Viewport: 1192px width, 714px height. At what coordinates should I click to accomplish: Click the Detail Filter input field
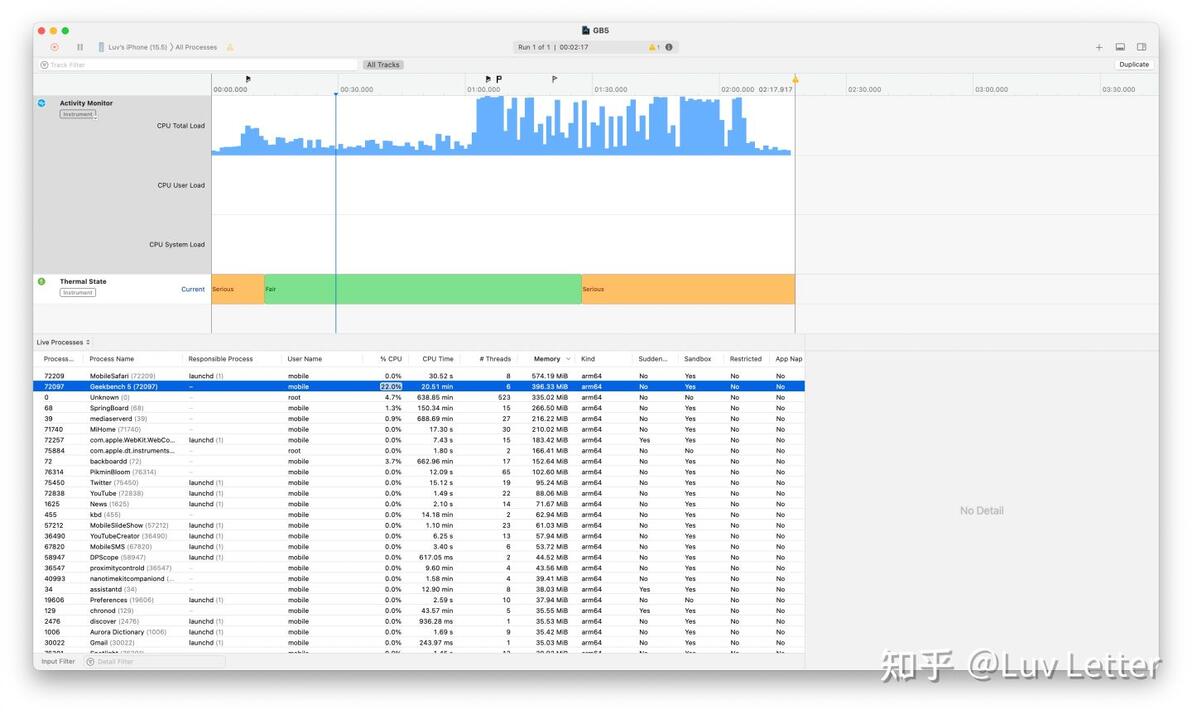click(x=155, y=662)
